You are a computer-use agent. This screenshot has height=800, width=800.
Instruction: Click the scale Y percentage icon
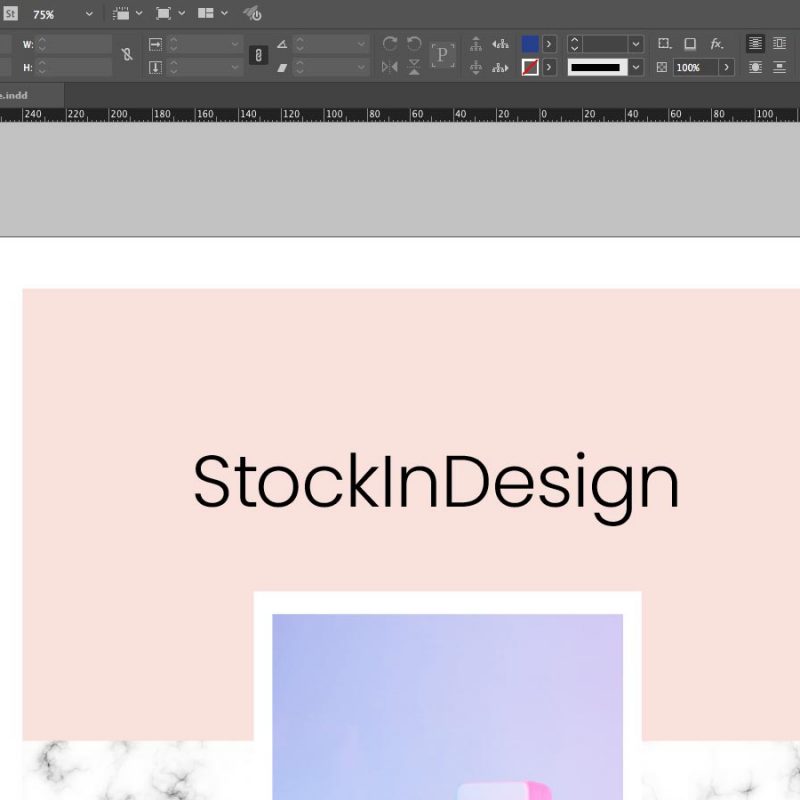point(155,67)
